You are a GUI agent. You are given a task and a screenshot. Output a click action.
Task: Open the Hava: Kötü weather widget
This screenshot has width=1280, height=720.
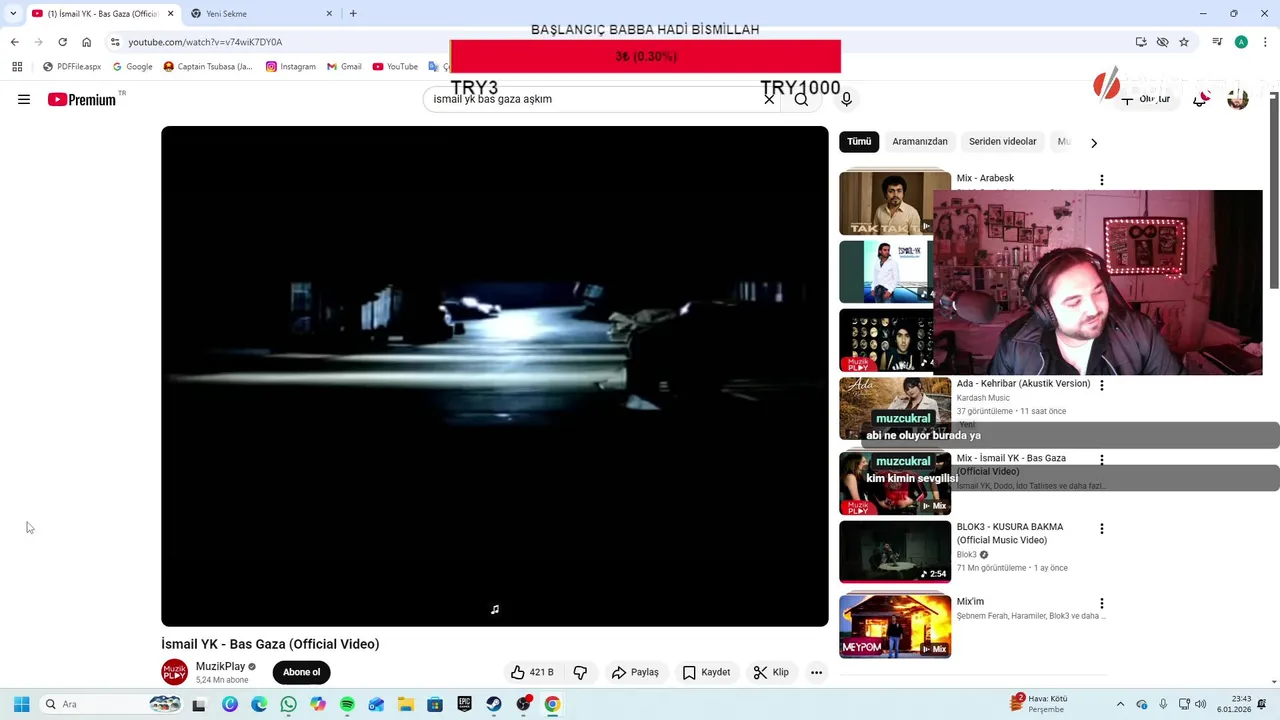coord(1039,704)
